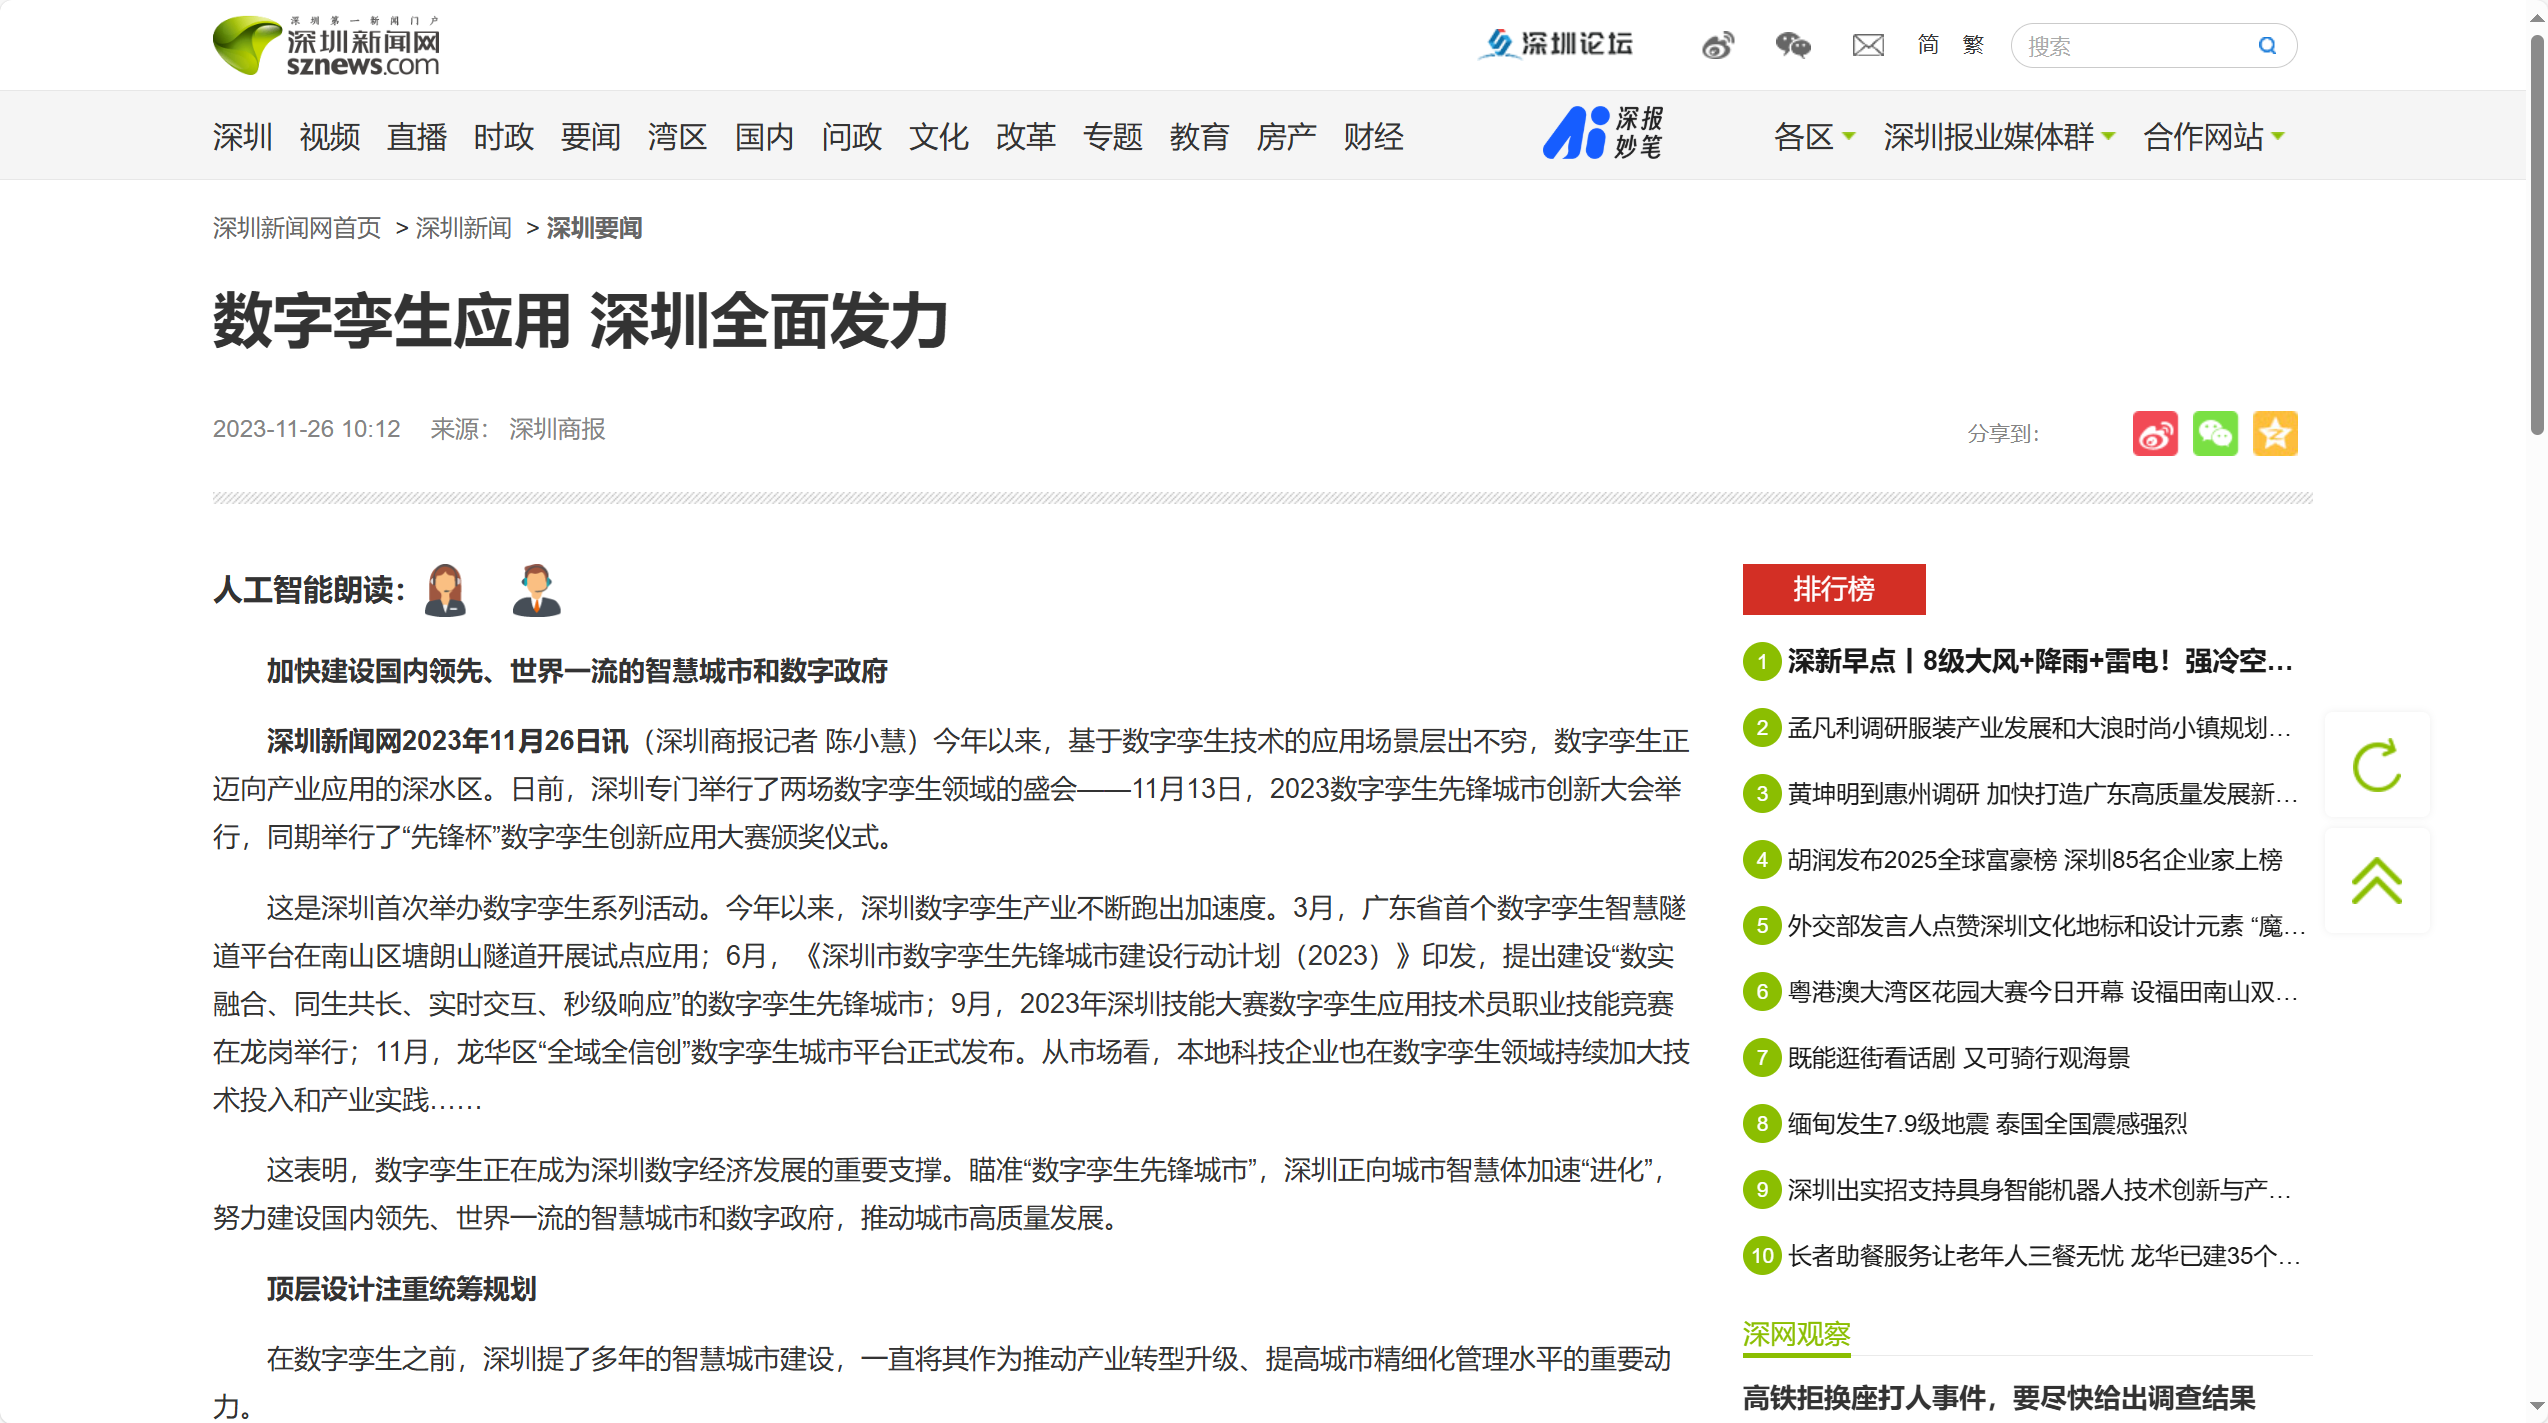Expand the 深圳报业媒体群 dropdown
This screenshot has width=2548, height=1423.
(1999, 136)
